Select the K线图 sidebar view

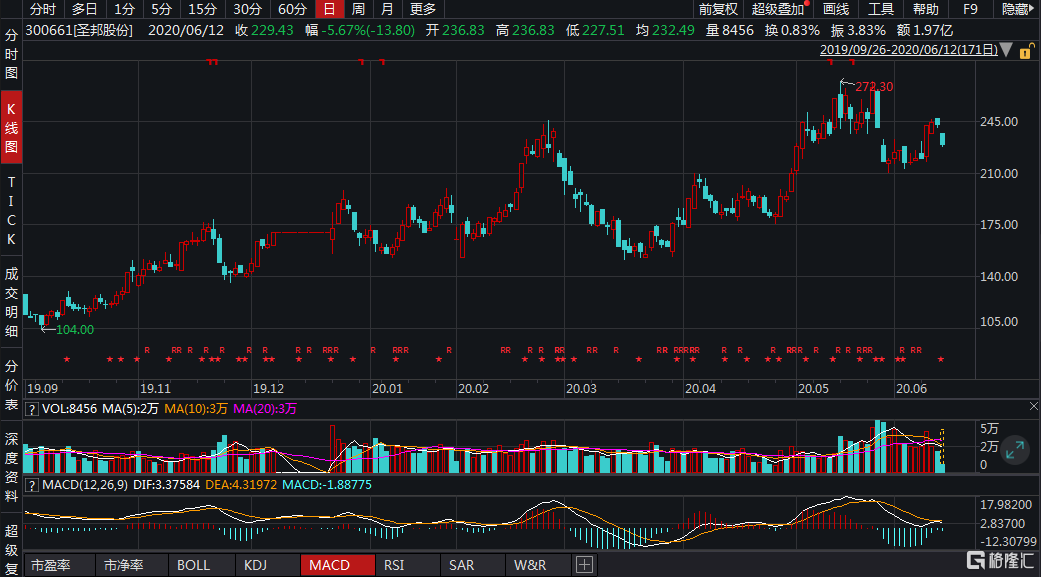11,127
